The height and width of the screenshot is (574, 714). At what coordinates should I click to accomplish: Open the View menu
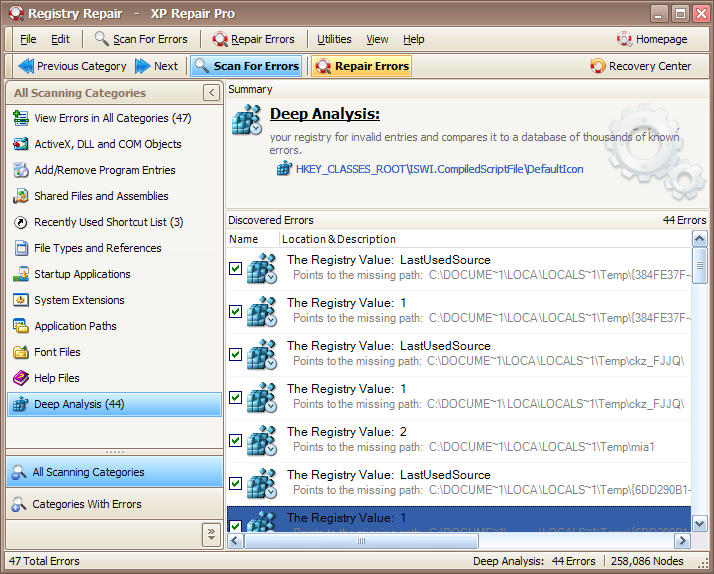377,39
